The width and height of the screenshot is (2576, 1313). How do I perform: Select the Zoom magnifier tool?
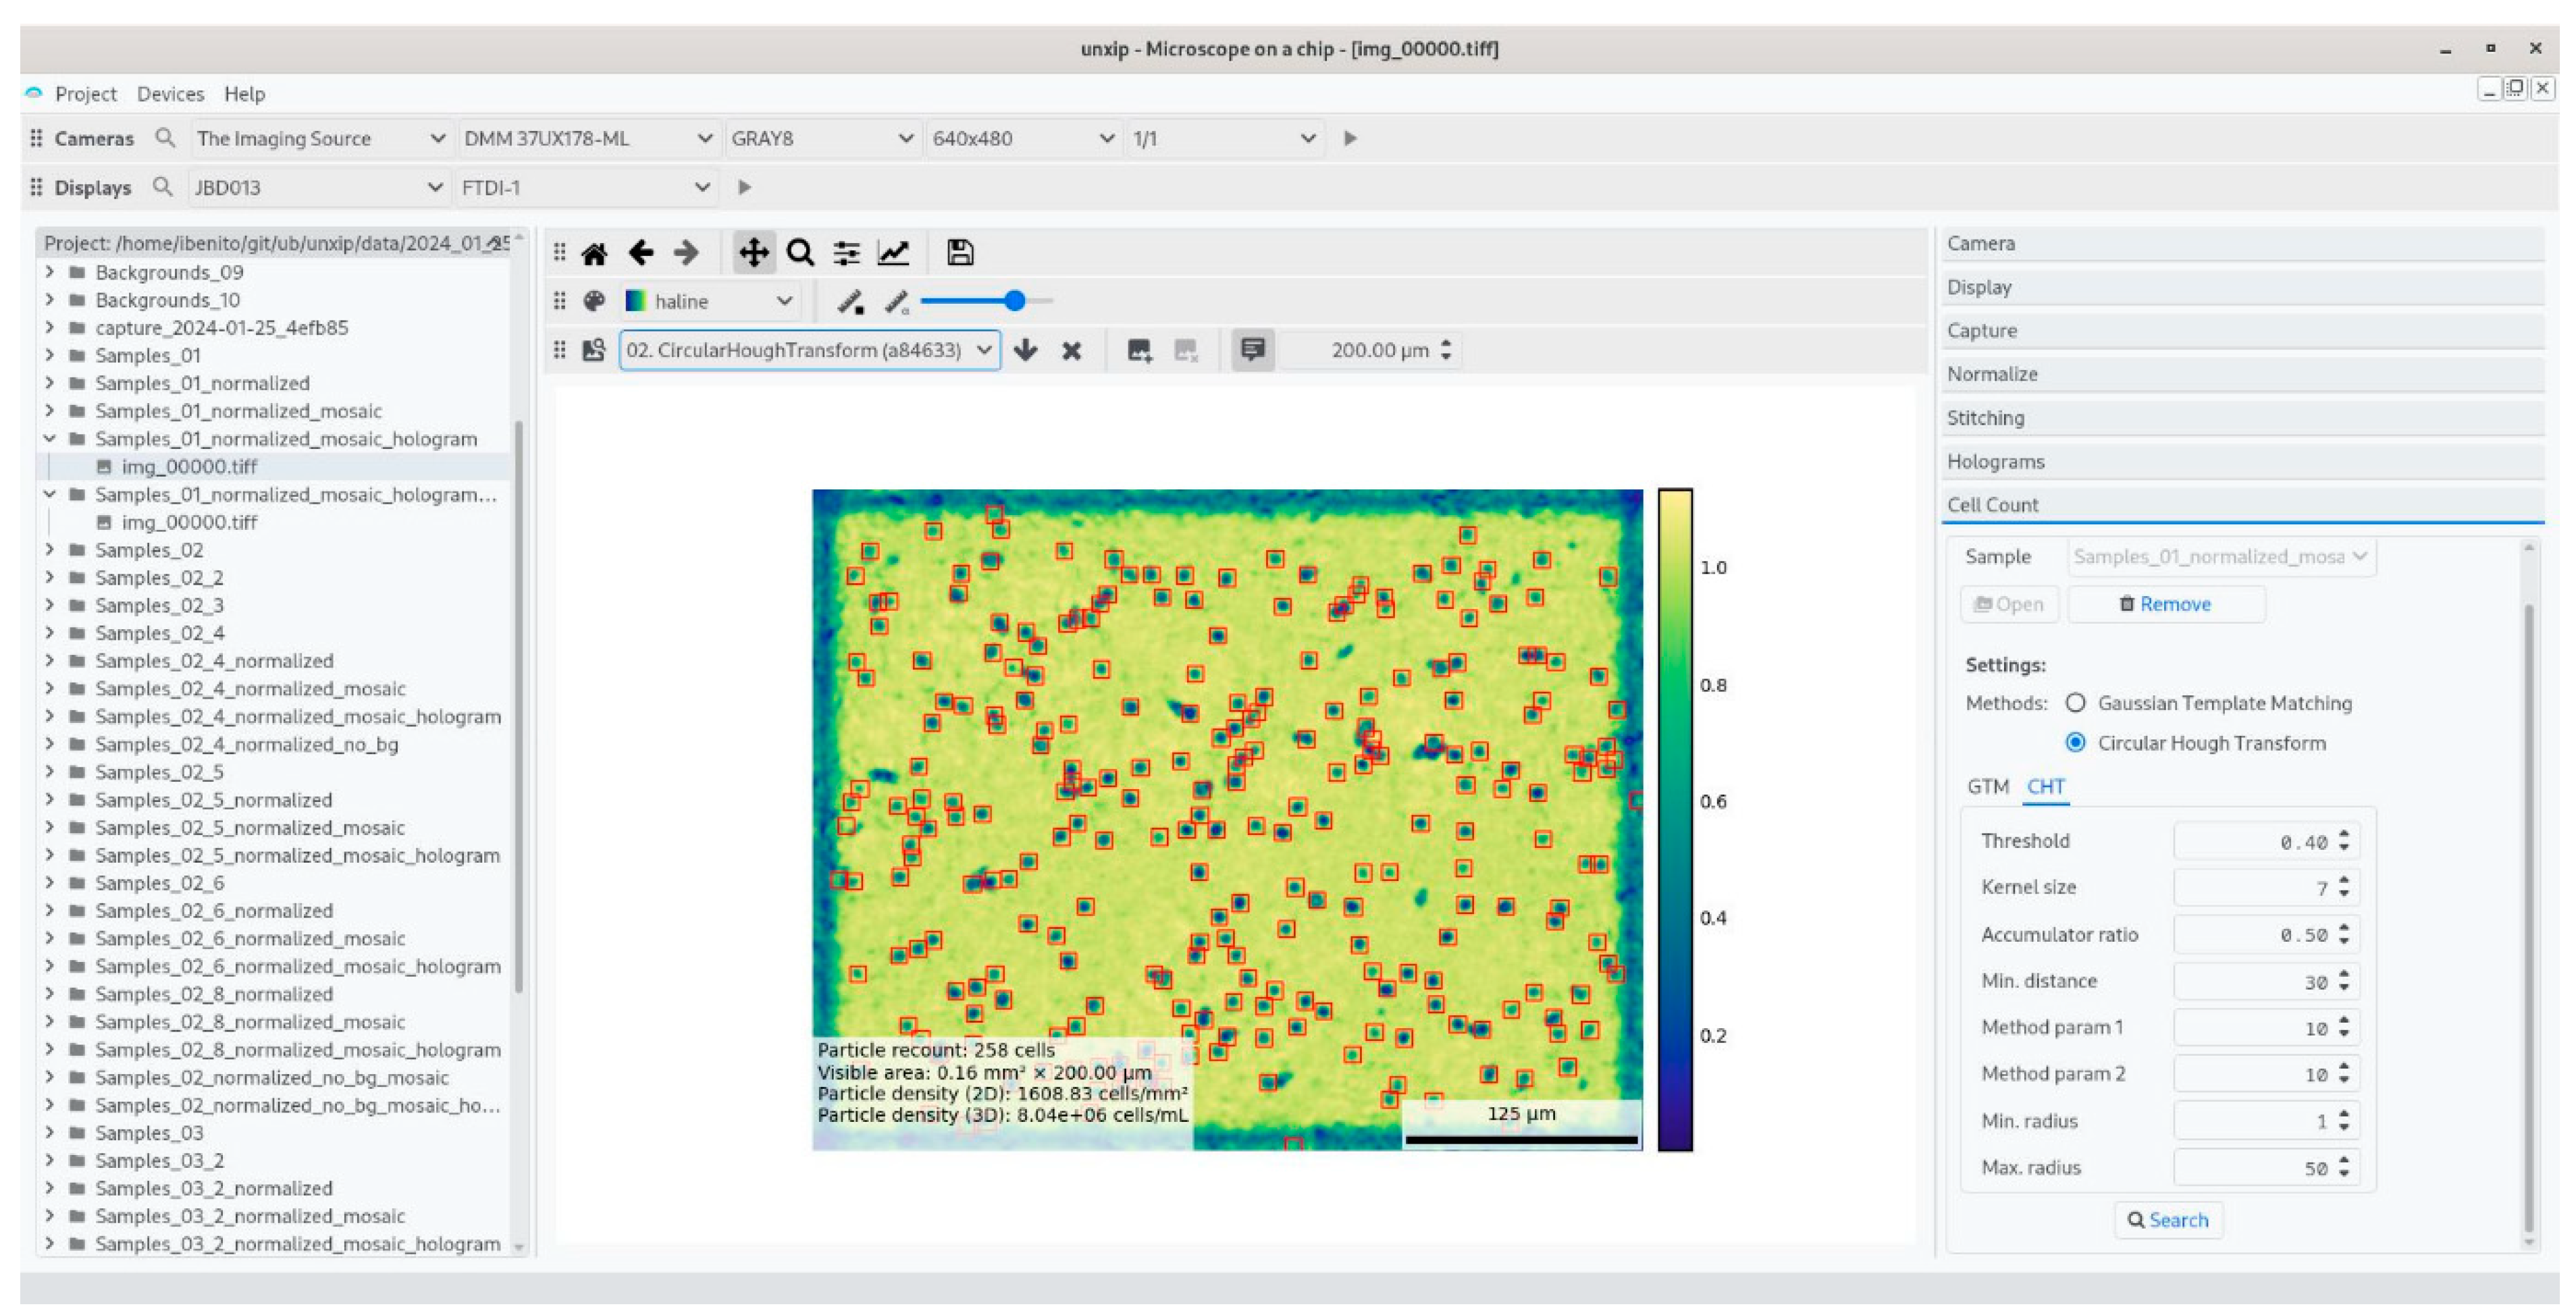(800, 253)
